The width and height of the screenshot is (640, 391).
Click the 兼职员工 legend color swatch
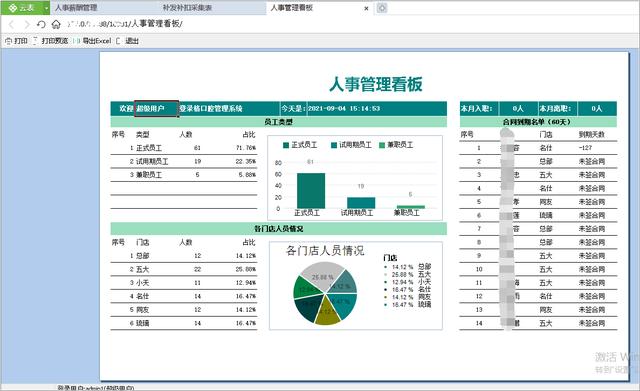382,145
